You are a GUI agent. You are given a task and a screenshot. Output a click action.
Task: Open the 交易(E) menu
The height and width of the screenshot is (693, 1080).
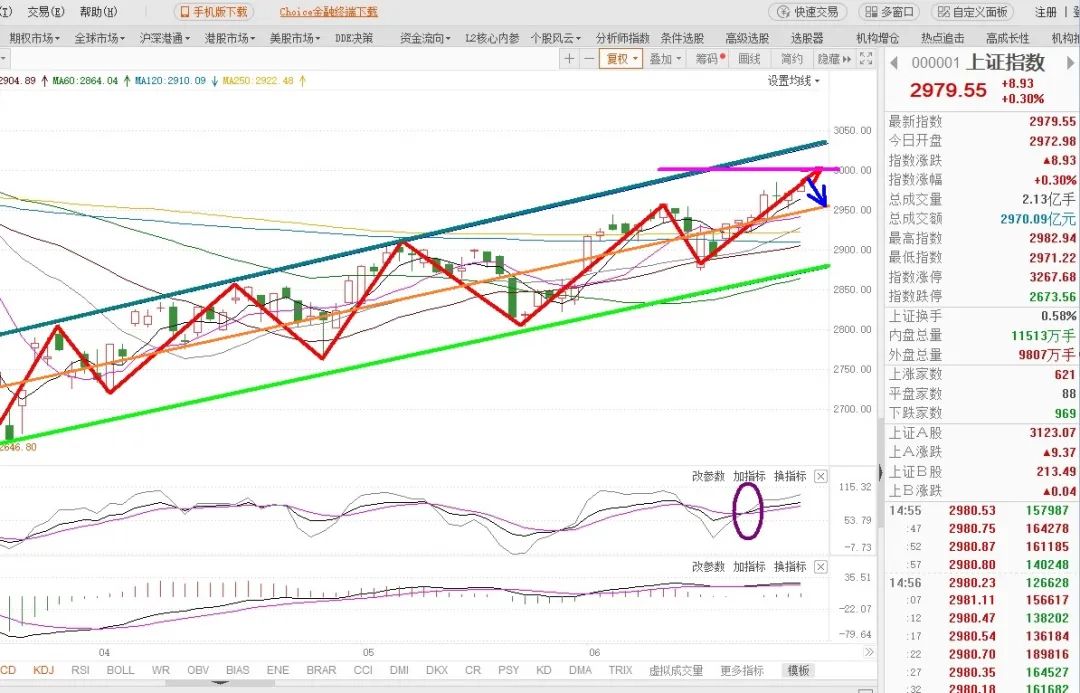click(x=45, y=12)
